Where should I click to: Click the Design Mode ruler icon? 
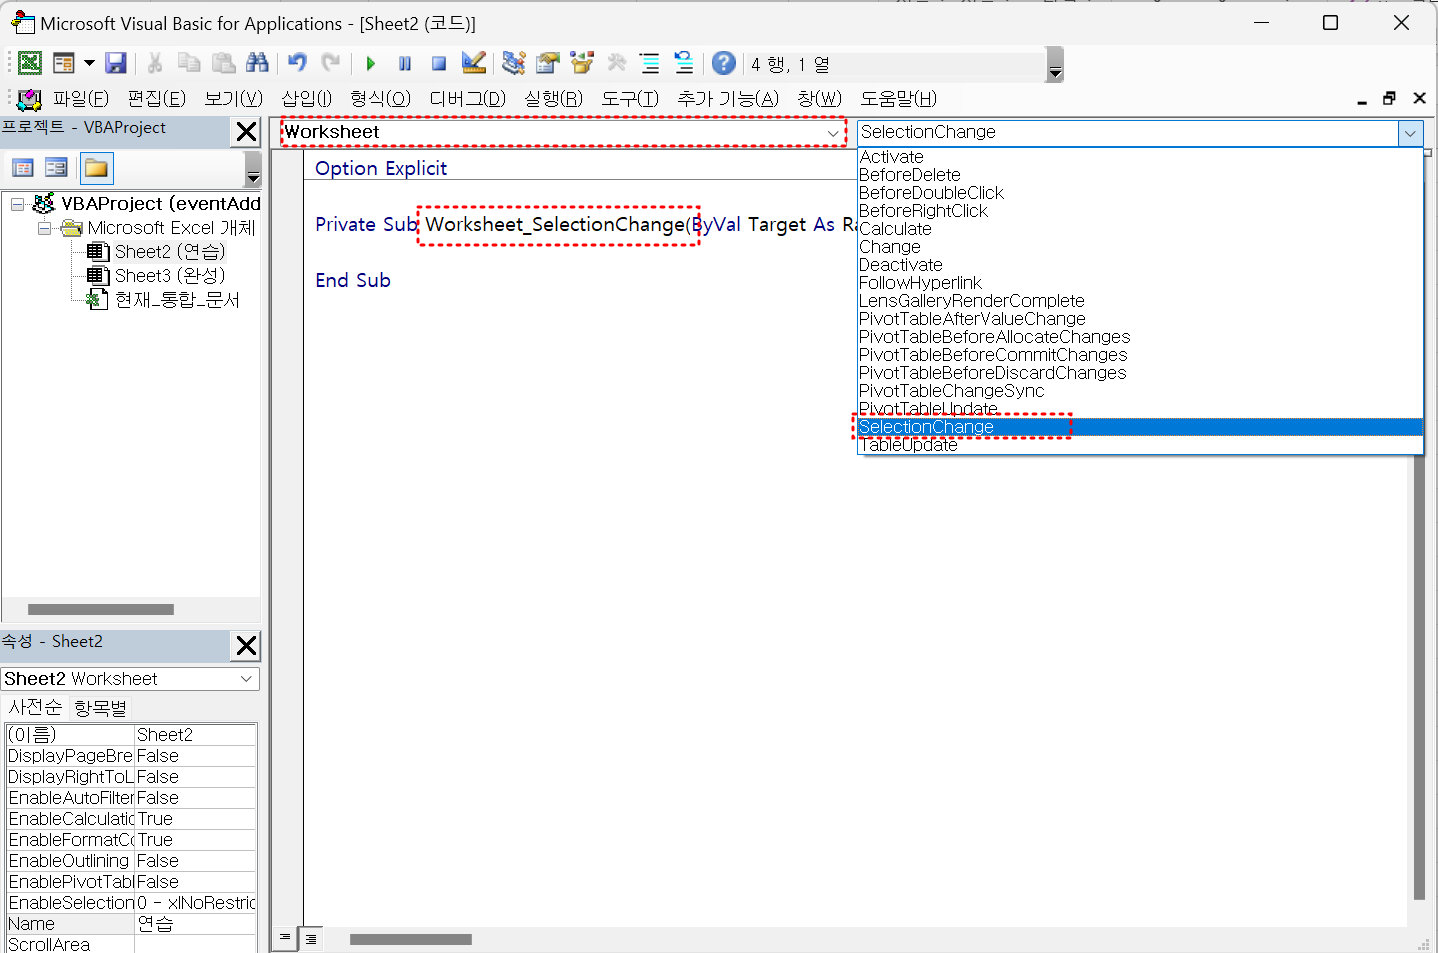point(474,64)
